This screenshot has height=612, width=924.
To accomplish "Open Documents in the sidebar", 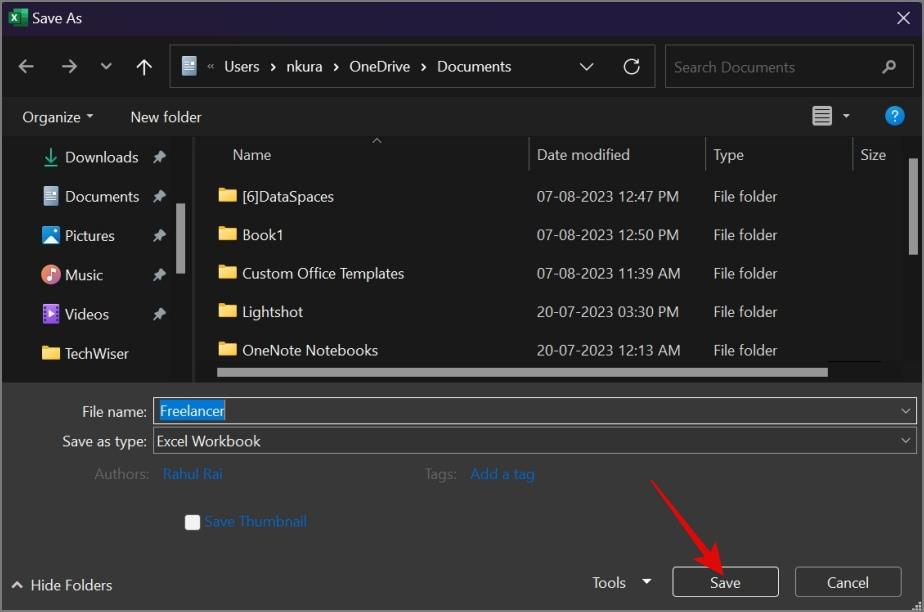I will click(x=91, y=196).
